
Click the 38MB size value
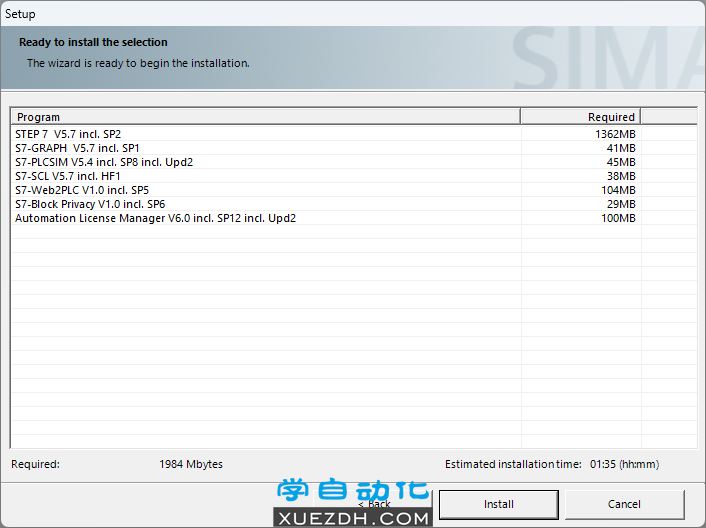click(621, 176)
